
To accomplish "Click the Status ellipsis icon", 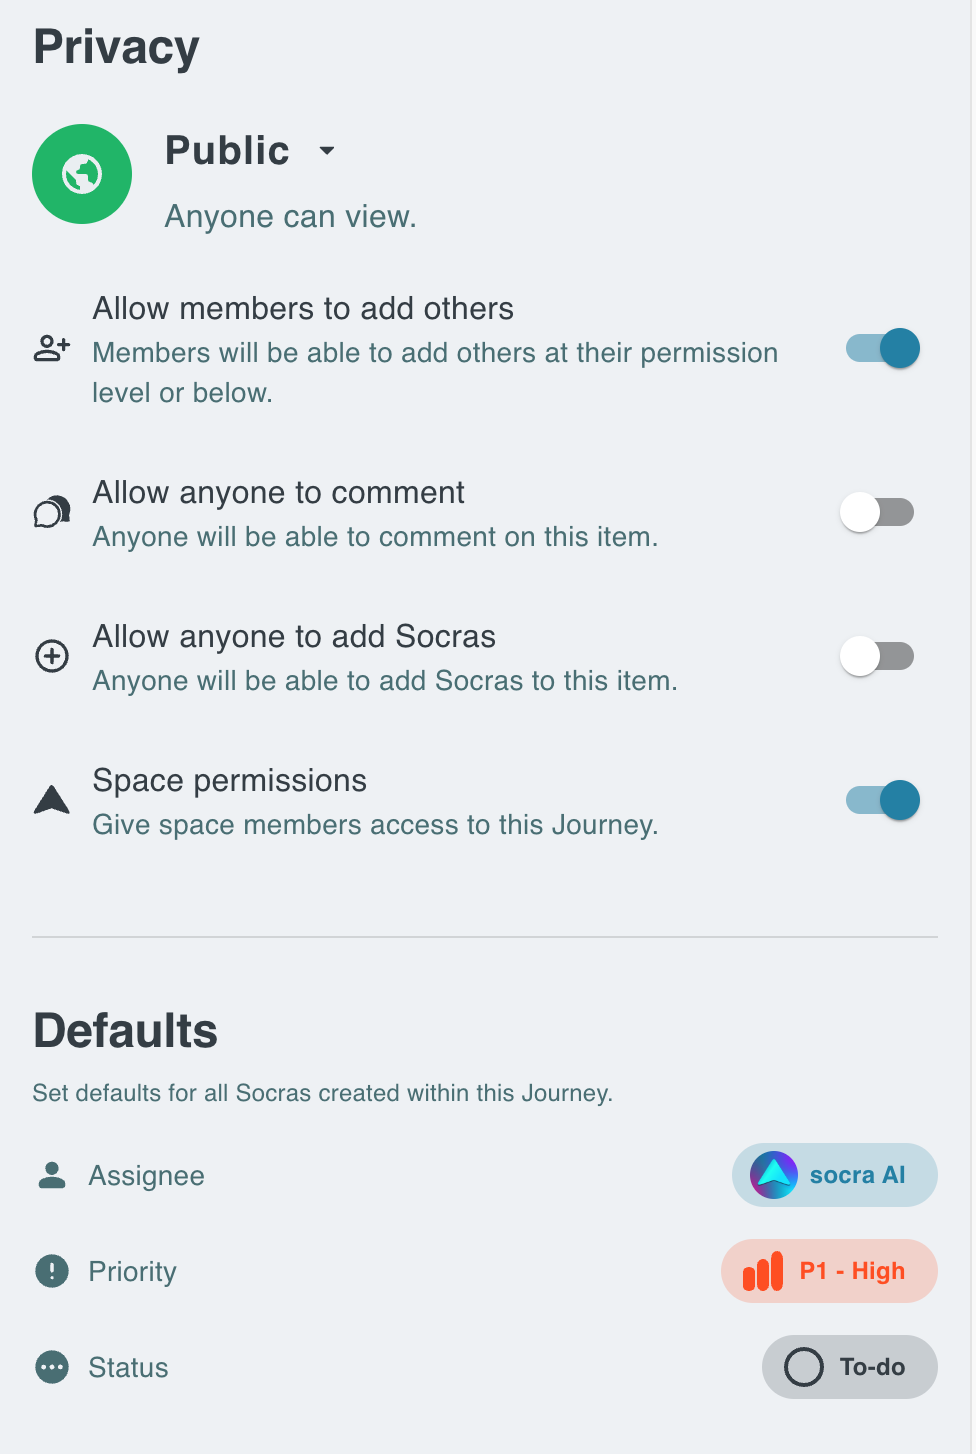I will pyautogui.click(x=52, y=1367).
